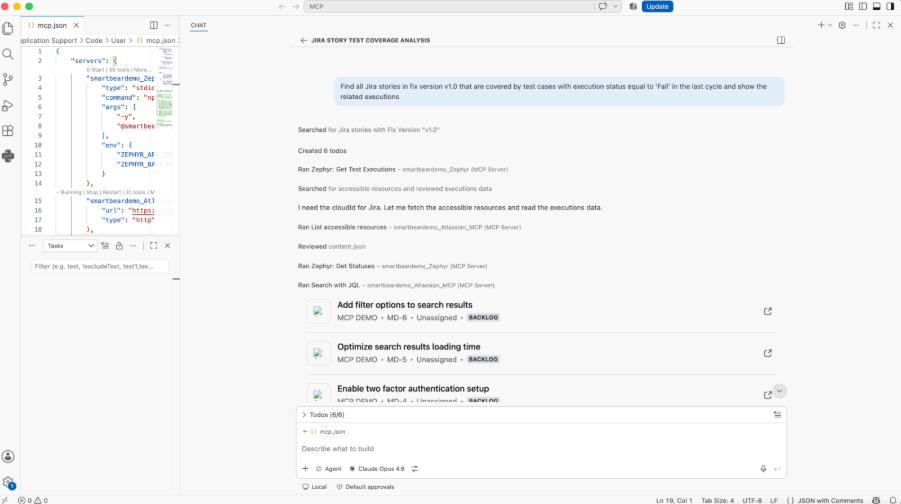Toggle output panel scroll lock
This screenshot has height=504, width=901.
119,246
